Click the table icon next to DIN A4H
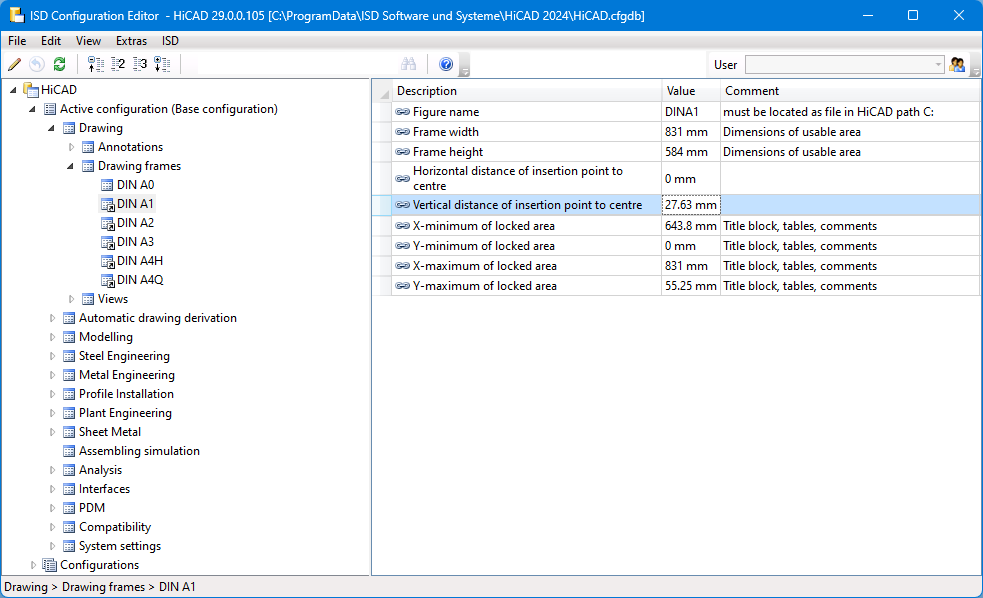 pyautogui.click(x=107, y=261)
